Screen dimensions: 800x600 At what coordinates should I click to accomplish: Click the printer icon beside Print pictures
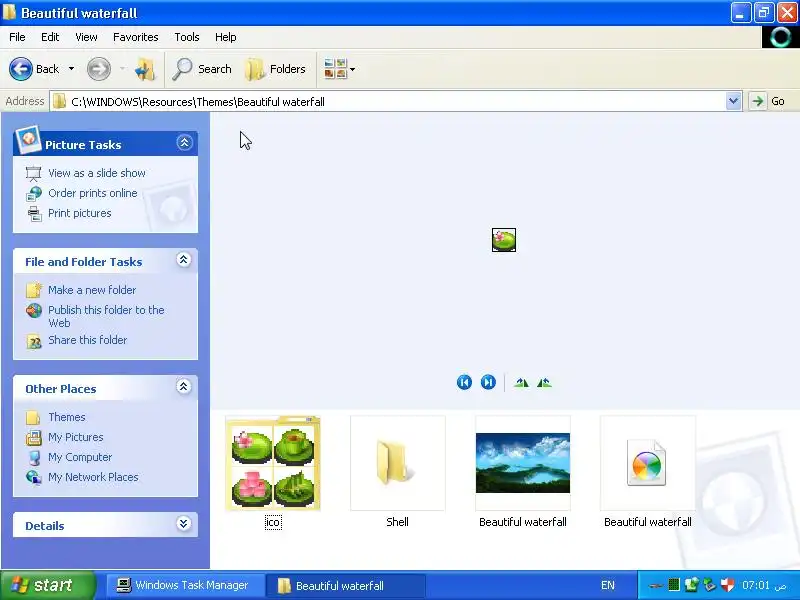click(x=34, y=214)
